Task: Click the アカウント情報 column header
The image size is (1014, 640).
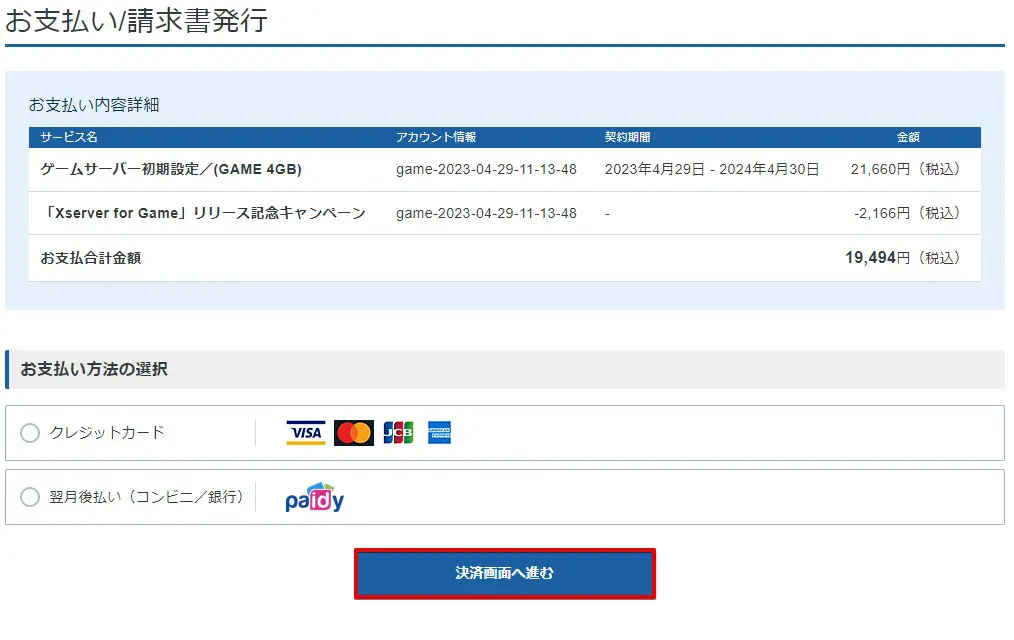Action: point(436,137)
